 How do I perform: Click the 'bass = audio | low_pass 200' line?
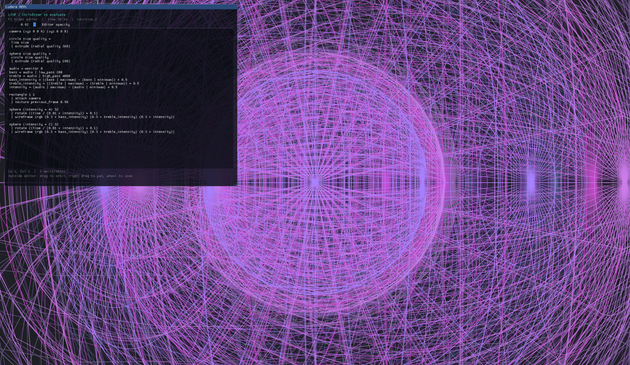click(x=36, y=72)
